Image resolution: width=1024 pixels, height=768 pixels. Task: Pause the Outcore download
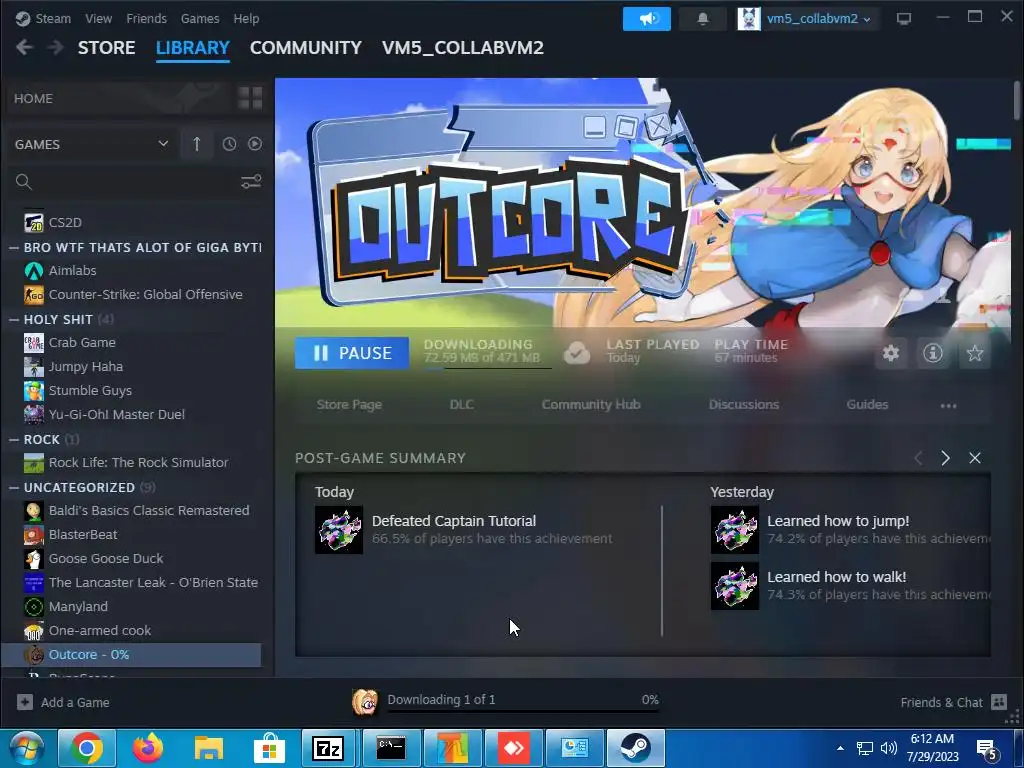tap(352, 353)
